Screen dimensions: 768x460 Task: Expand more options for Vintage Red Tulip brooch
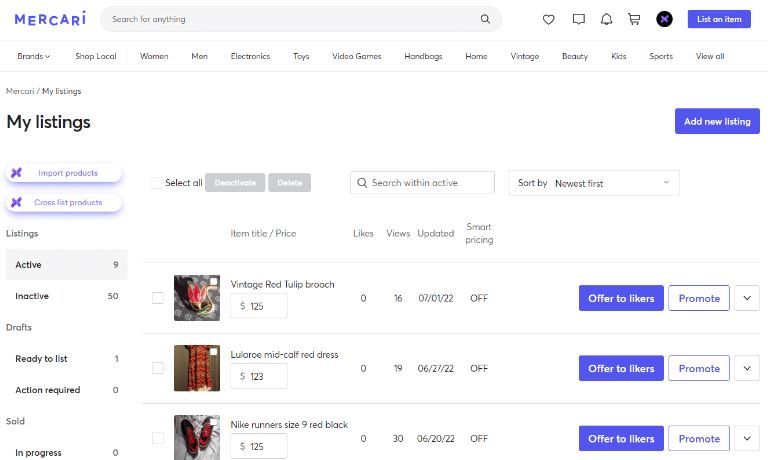tap(747, 298)
